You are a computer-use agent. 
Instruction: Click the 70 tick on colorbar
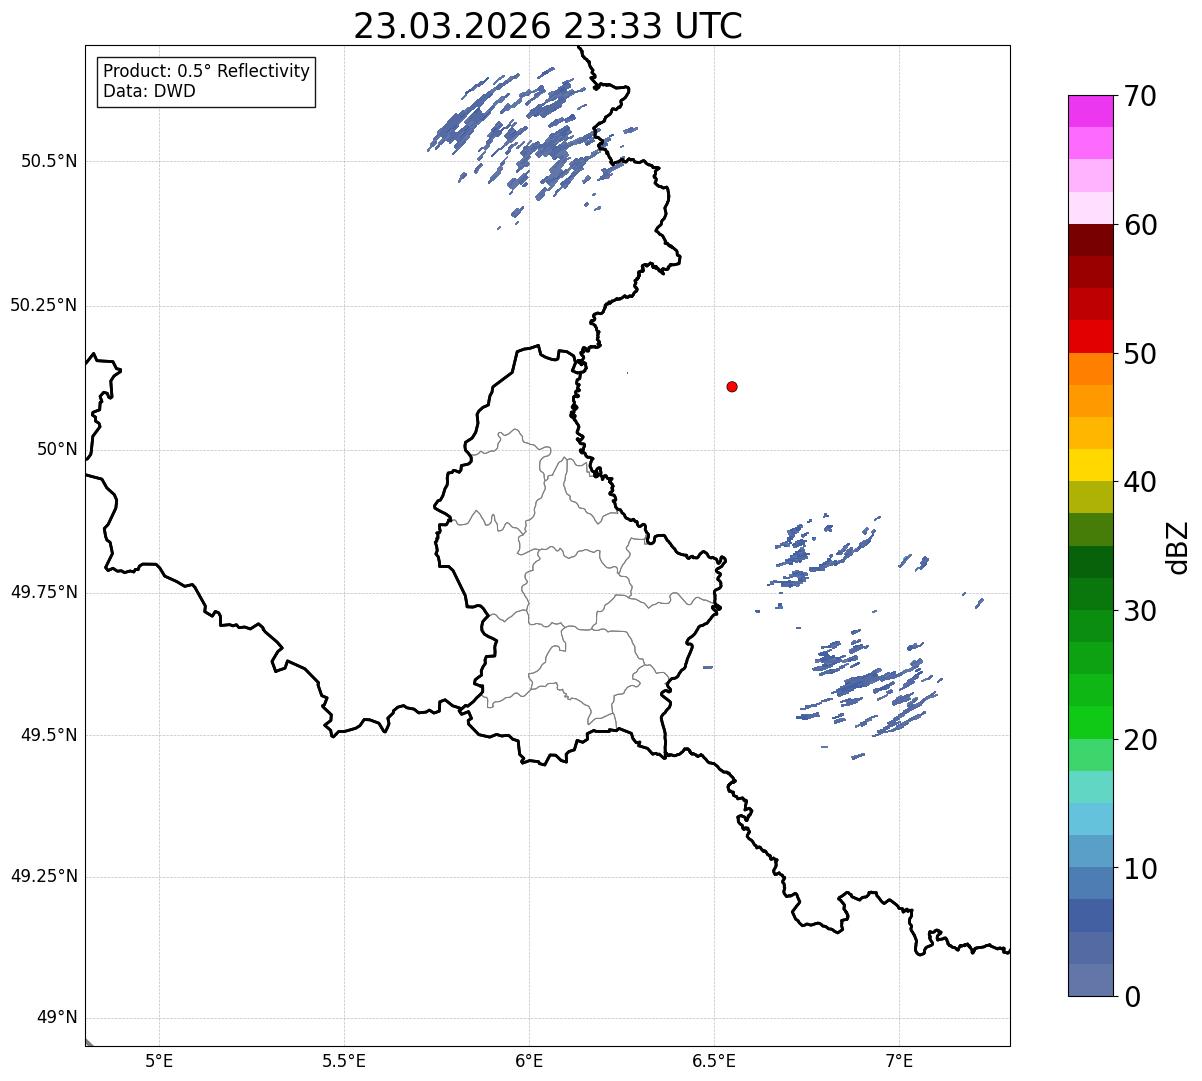coord(1140,96)
